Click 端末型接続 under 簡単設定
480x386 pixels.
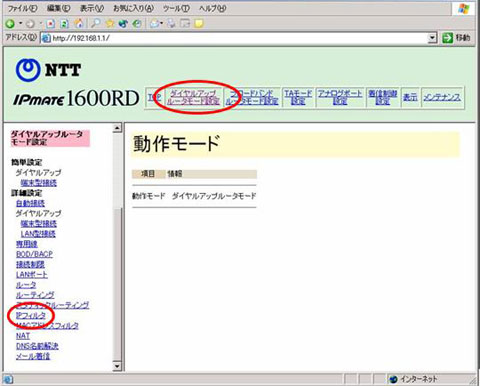(x=39, y=183)
